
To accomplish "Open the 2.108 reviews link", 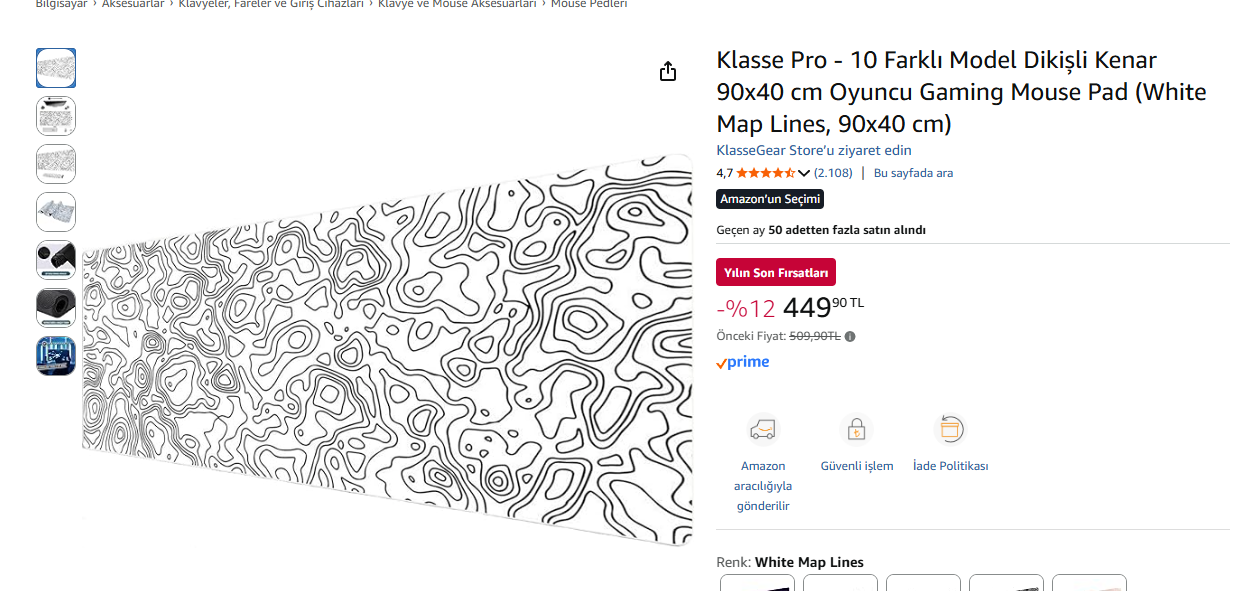I will 833,173.
